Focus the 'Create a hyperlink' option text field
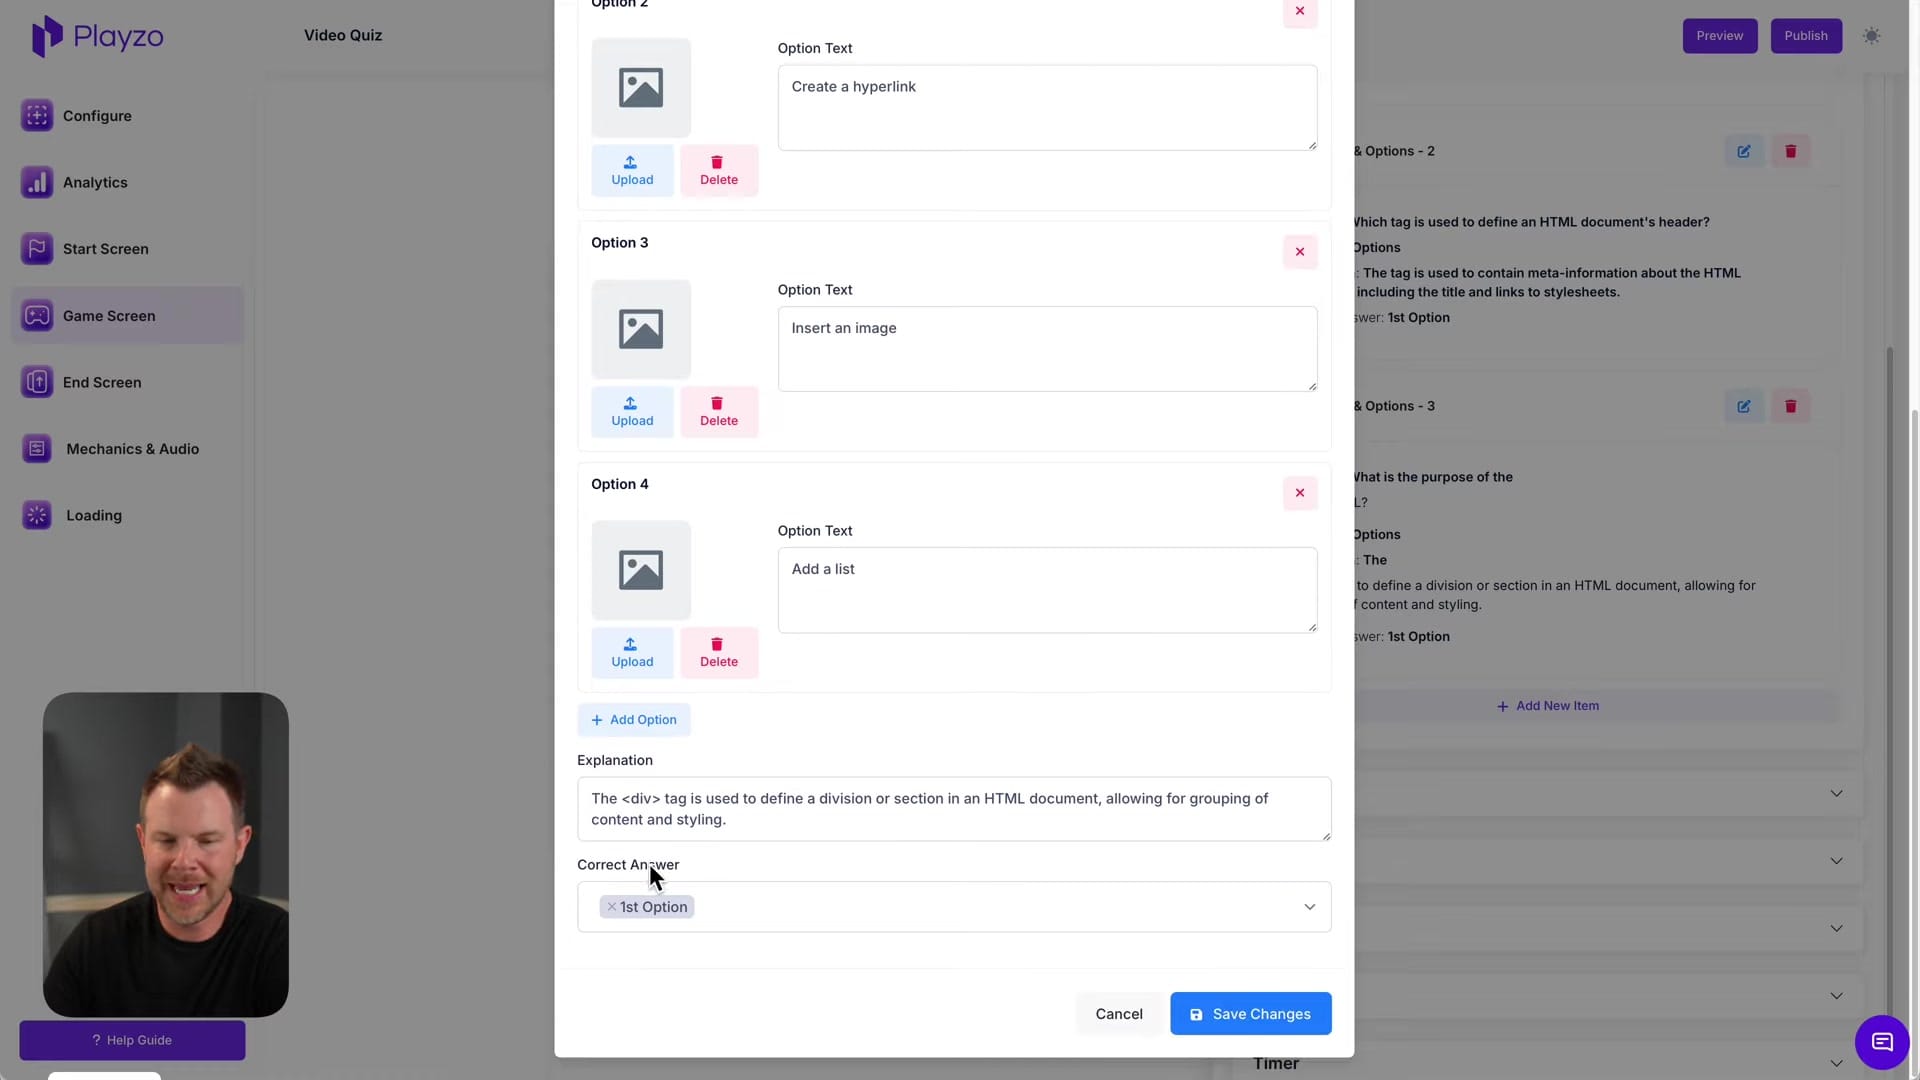 click(x=1047, y=108)
